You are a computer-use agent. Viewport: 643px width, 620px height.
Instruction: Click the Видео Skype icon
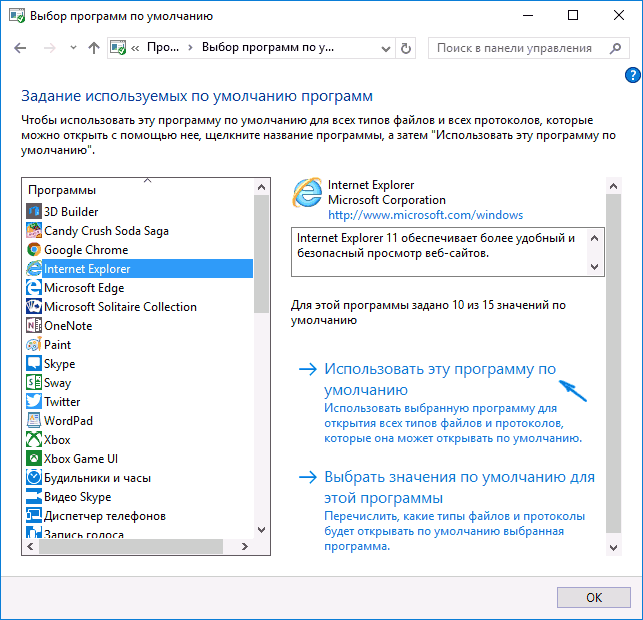tap(34, 497)
